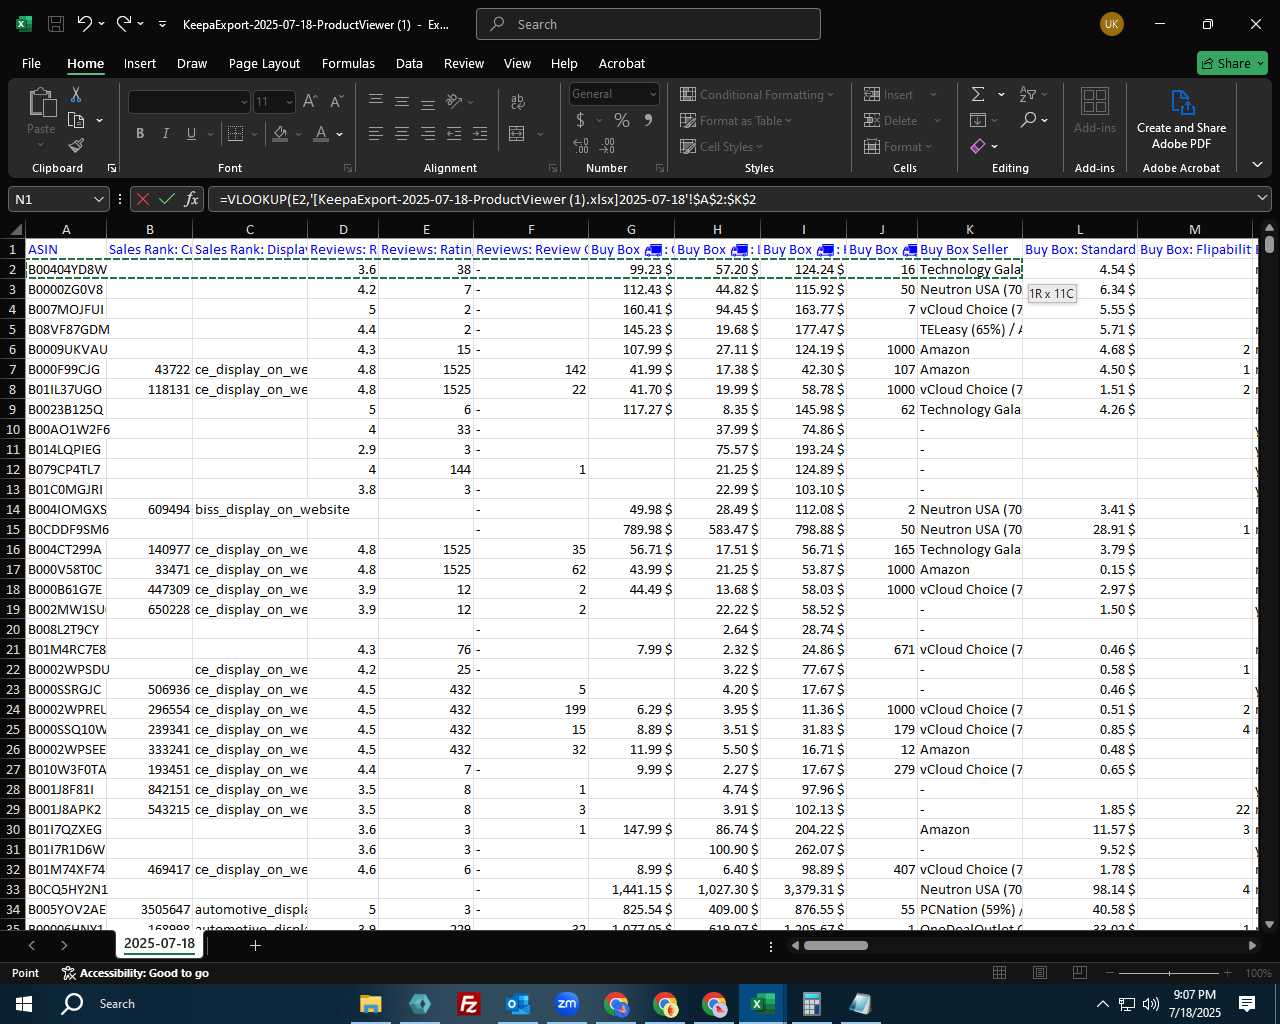Click the Increase Indent icon
This screenshot has width=1280, height=1024.
point(480,133)
